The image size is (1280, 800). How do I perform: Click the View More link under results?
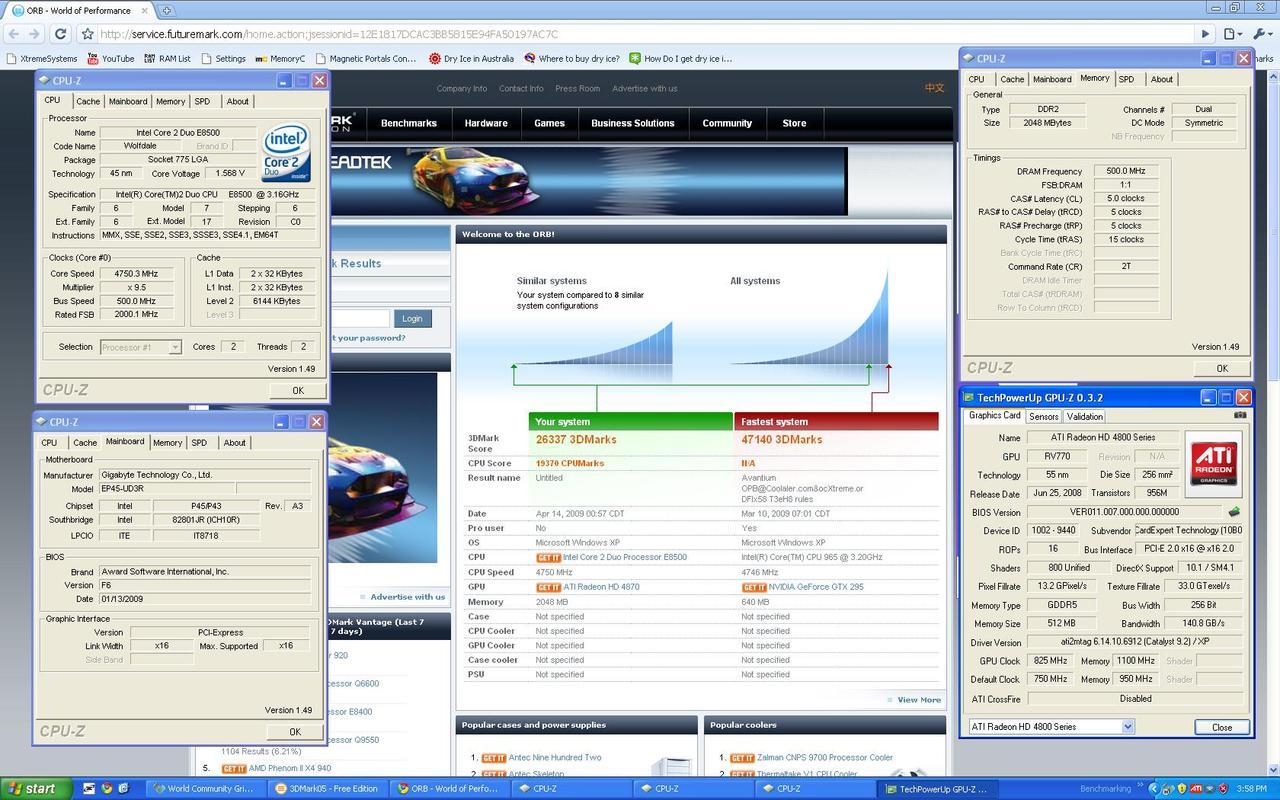tap(919, 700)
